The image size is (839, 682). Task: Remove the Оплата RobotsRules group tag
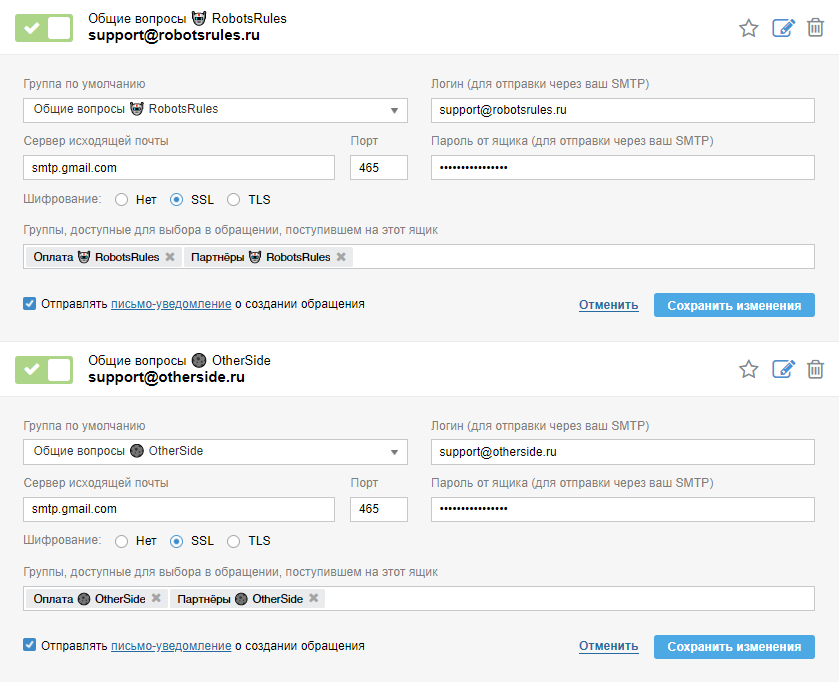[170, 257]
